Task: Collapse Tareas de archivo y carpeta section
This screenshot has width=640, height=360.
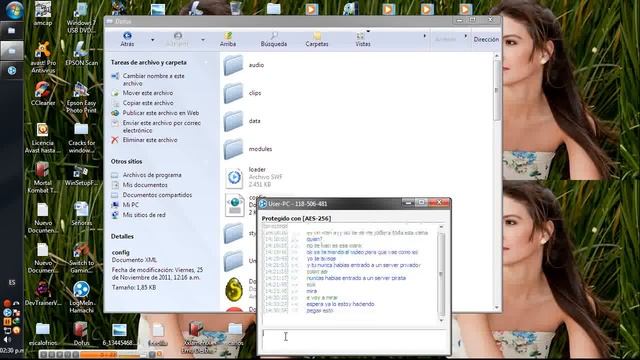Action: (206, 62)
